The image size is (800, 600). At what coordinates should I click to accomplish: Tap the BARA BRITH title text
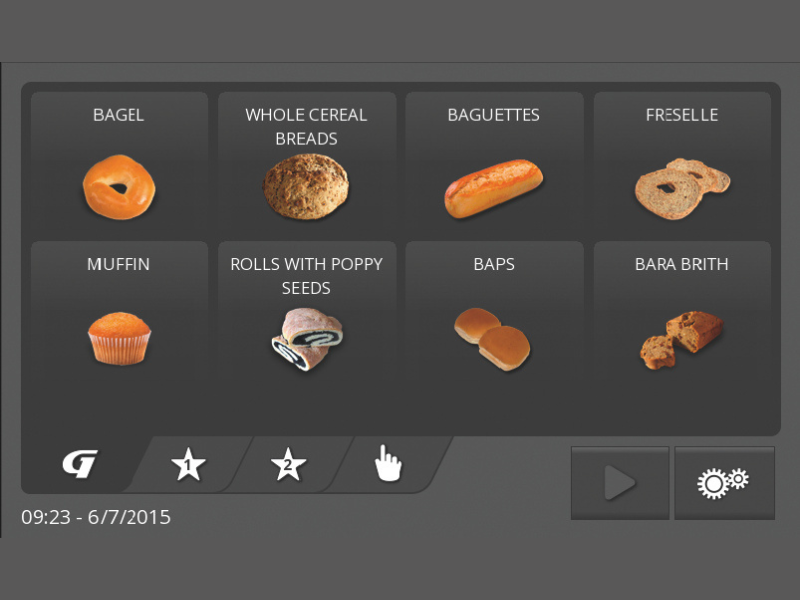682,264
